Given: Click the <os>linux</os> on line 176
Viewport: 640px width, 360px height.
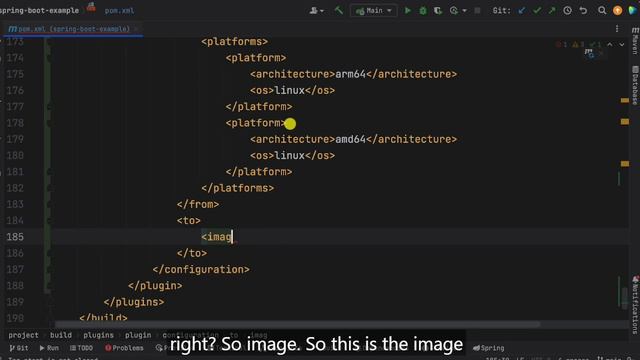Looking at the screenshot, I should (292, 91).
